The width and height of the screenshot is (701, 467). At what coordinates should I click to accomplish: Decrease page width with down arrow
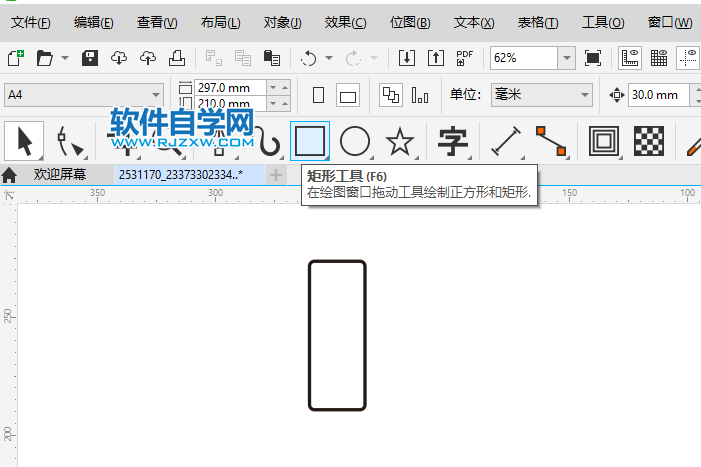273,88
